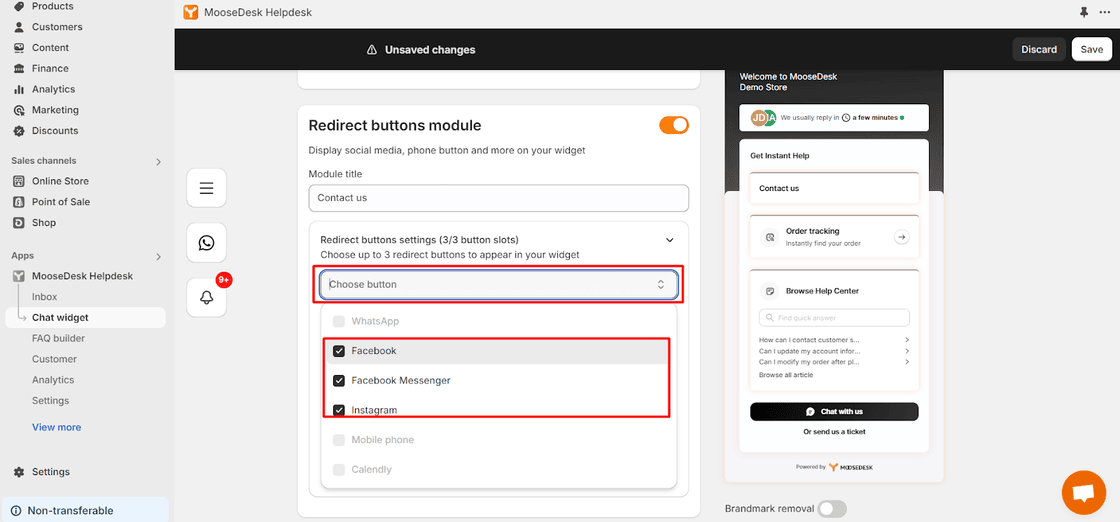Click the View more link

coord(56,427)
